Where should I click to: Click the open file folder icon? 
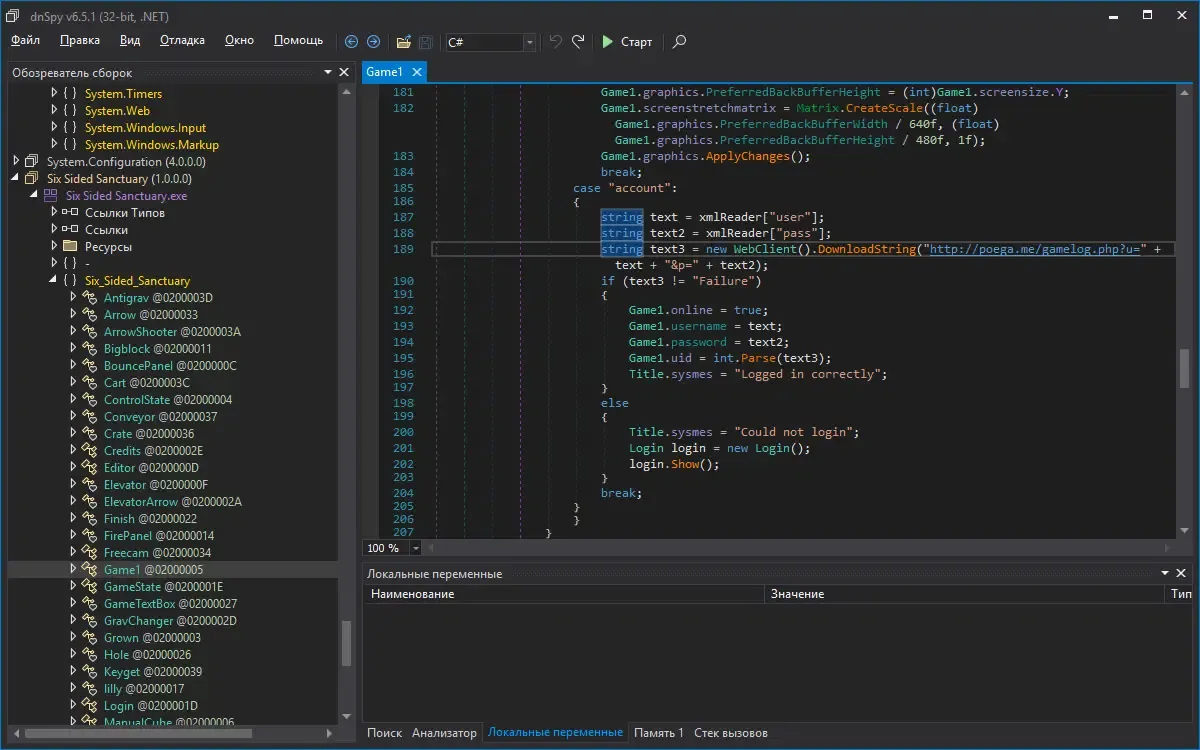click(404, 42)
